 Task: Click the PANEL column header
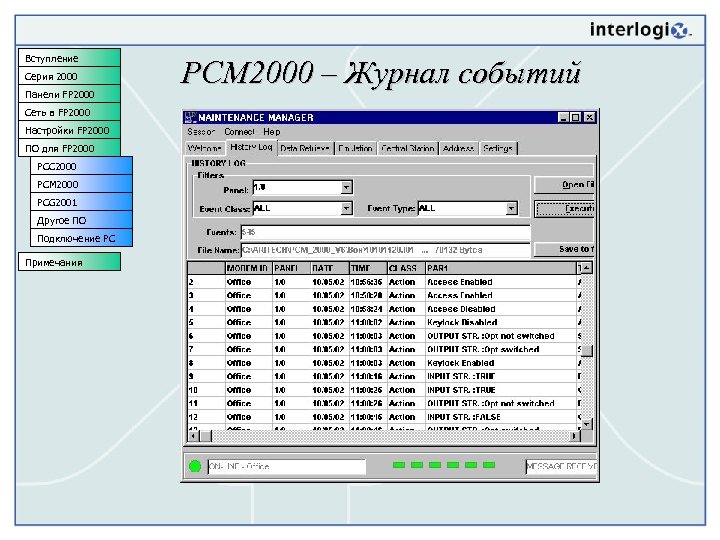pyautogui.click(x=291, y=268)
